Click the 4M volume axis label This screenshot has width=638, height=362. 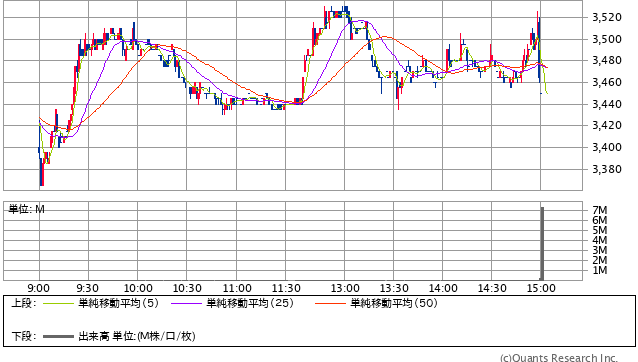point(600,240)
